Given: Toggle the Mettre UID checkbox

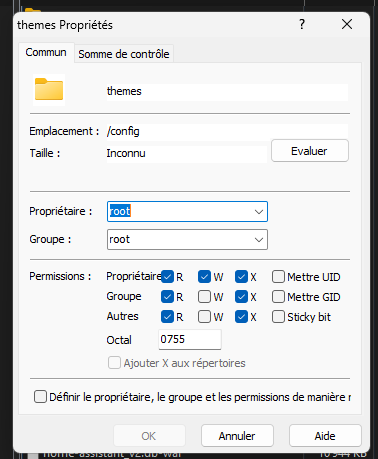Looking at the screenshot, I should pos(278,277).
